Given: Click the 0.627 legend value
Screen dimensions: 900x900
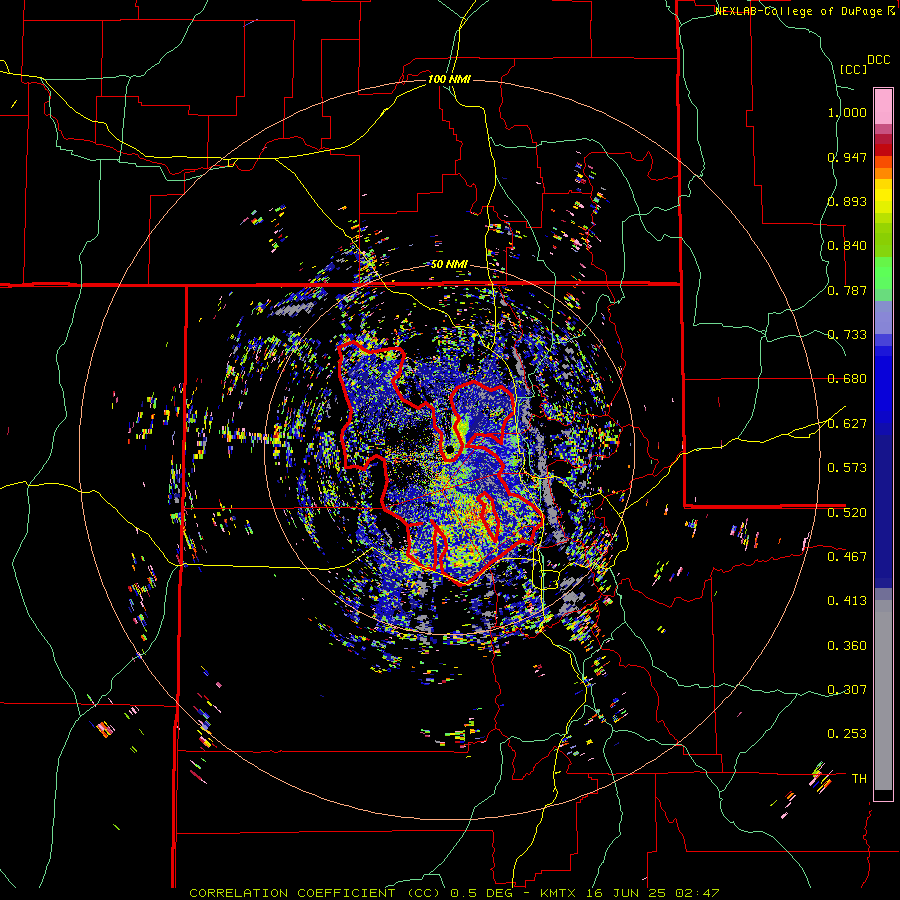Looking at the screenshot, I should tap(847, 424).
